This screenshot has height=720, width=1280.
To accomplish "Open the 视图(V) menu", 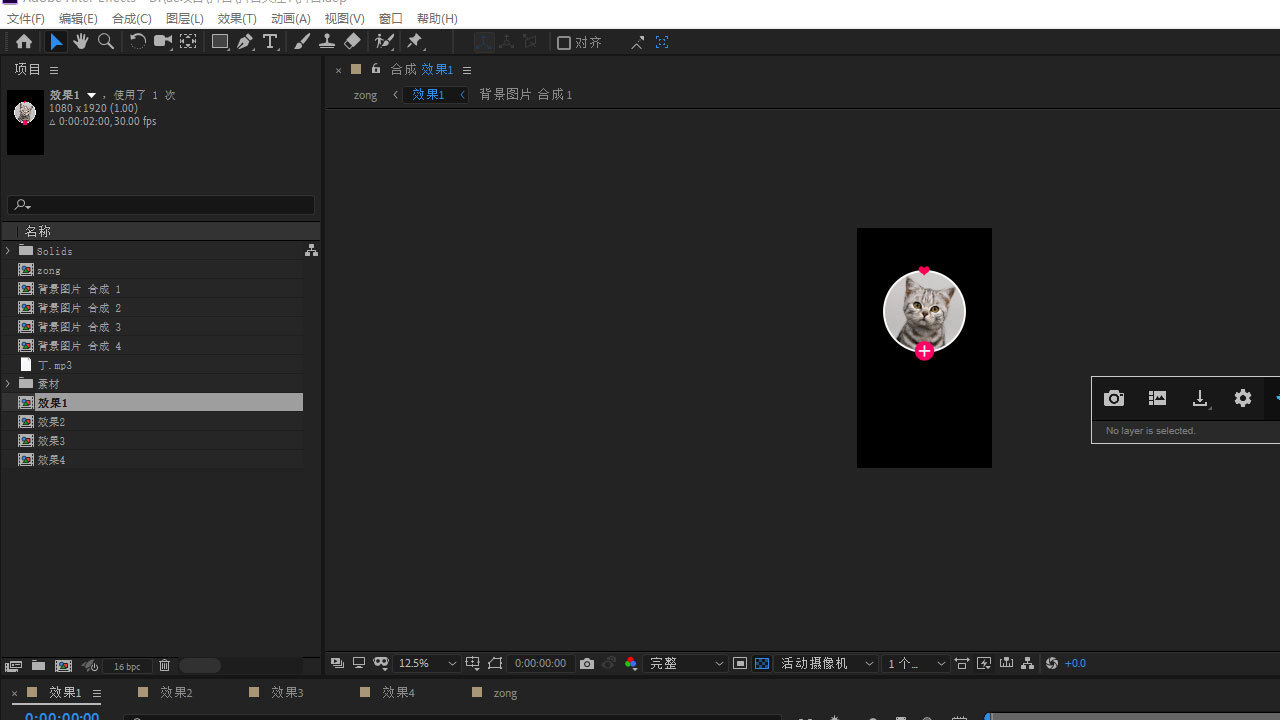I will tap(344, 19).
